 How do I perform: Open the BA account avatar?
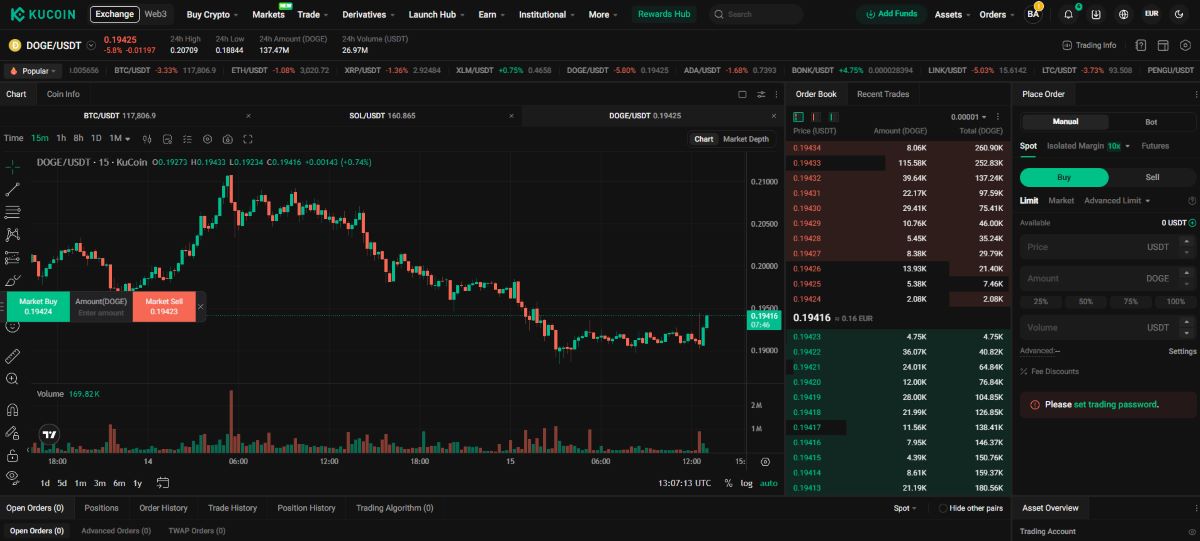click(x=1033, y=14)
